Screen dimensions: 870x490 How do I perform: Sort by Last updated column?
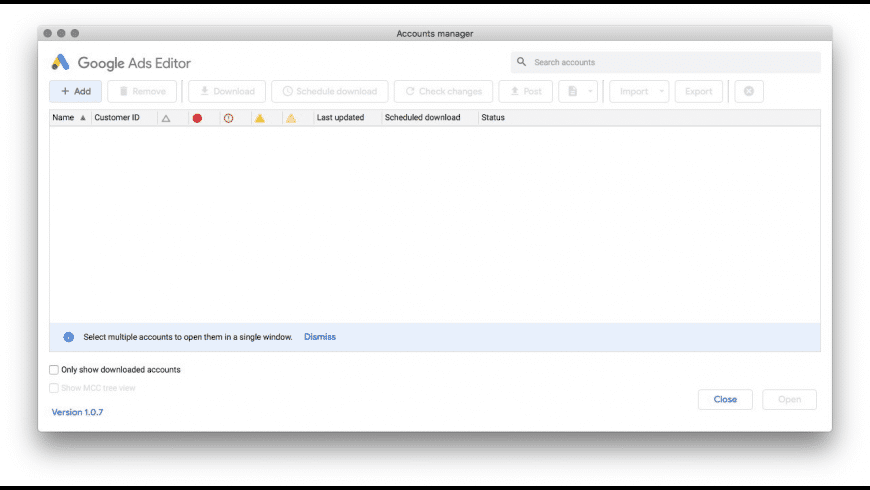[341, 118]
